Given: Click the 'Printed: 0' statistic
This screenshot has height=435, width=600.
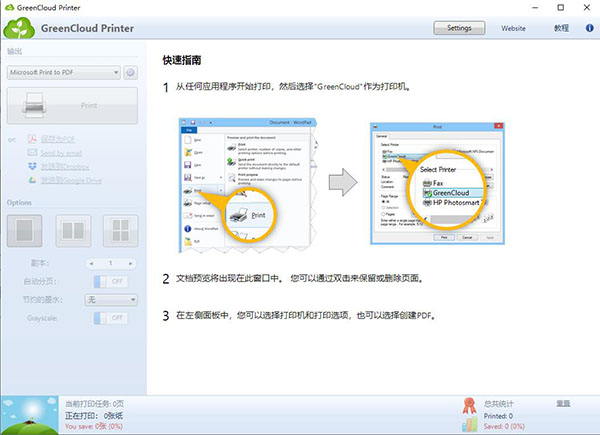Looking at the screenshot, I should 498,416.
